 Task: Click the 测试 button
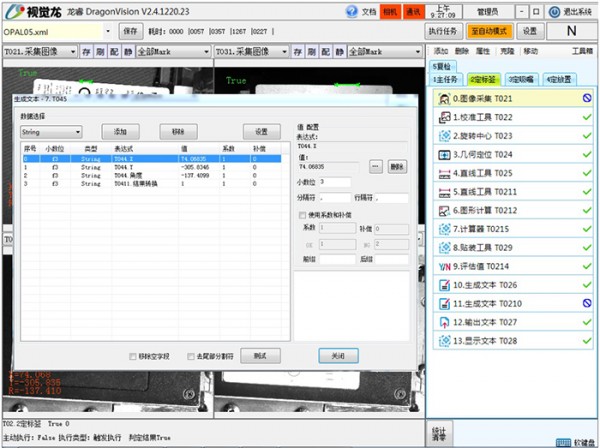[x=260, y=356]
